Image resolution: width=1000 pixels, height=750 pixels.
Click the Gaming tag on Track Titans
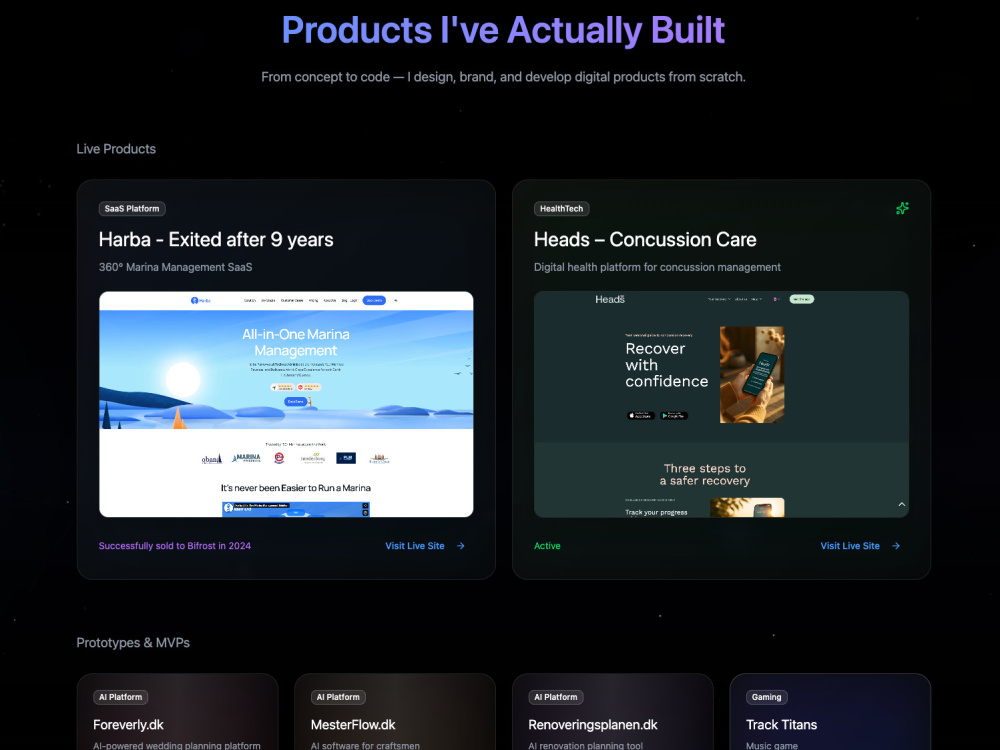pos(767,697)
